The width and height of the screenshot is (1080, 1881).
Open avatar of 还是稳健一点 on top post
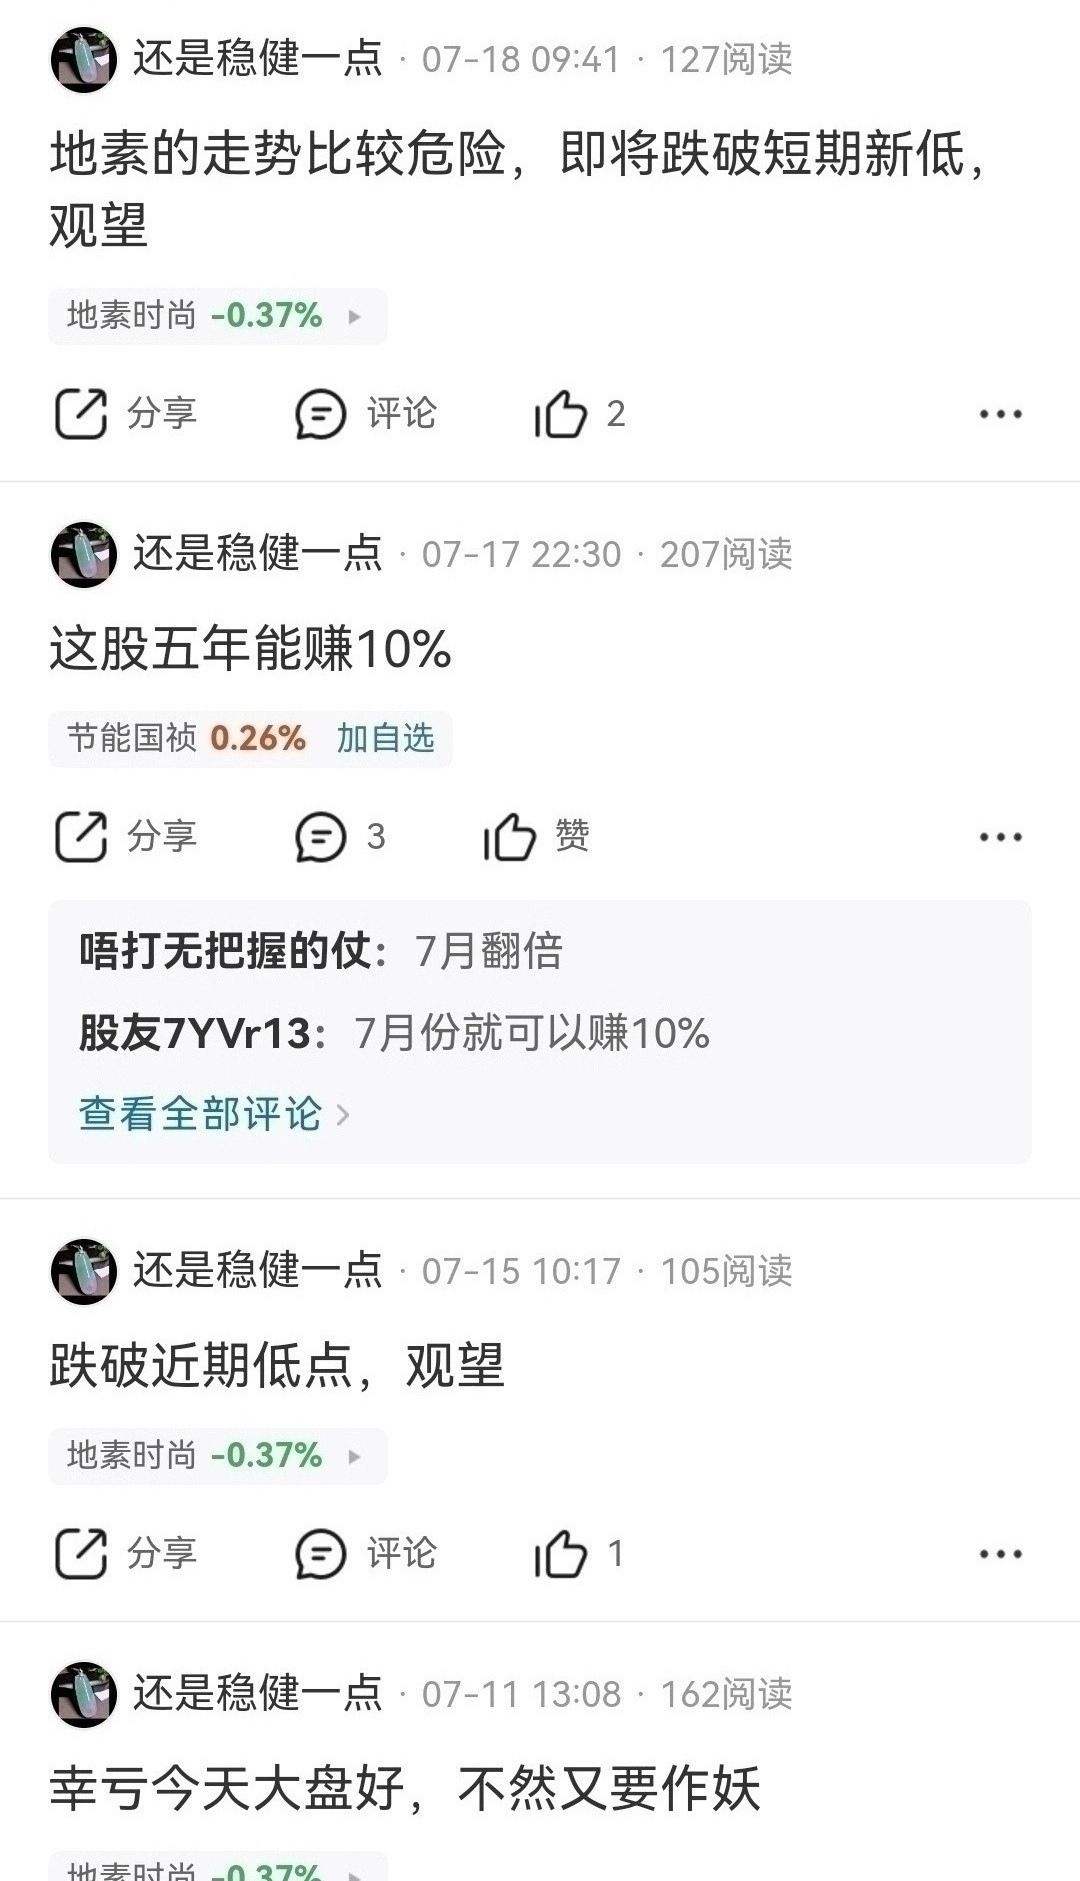point(84,60)
